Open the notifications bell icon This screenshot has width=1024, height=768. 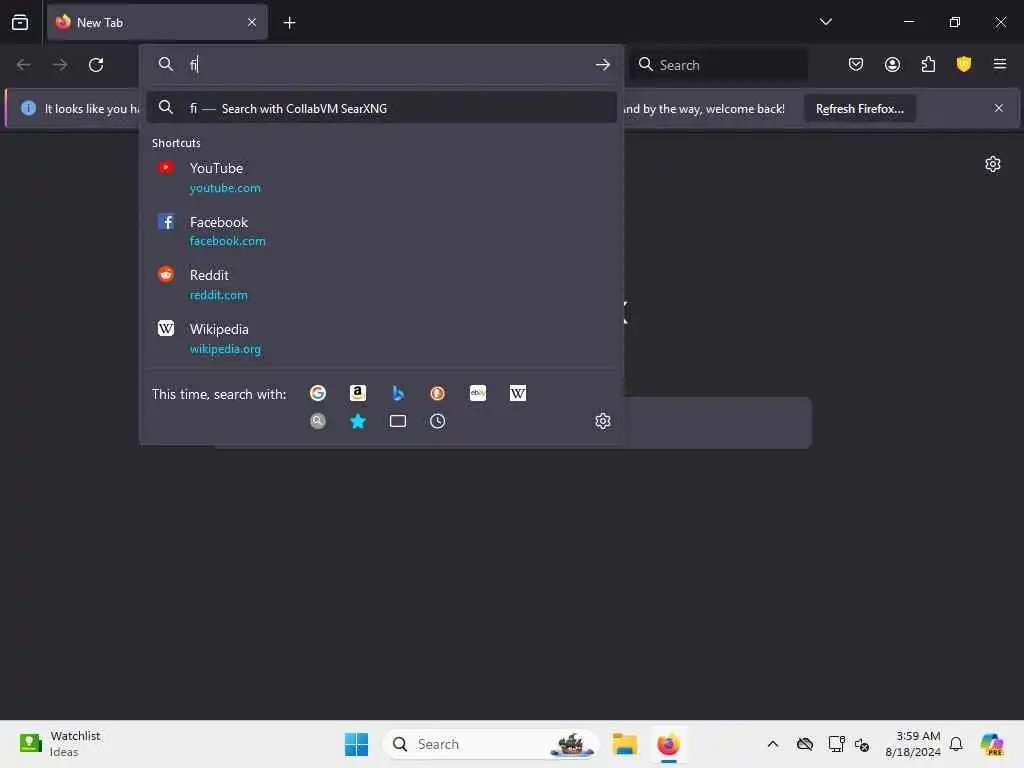(956, 744)
